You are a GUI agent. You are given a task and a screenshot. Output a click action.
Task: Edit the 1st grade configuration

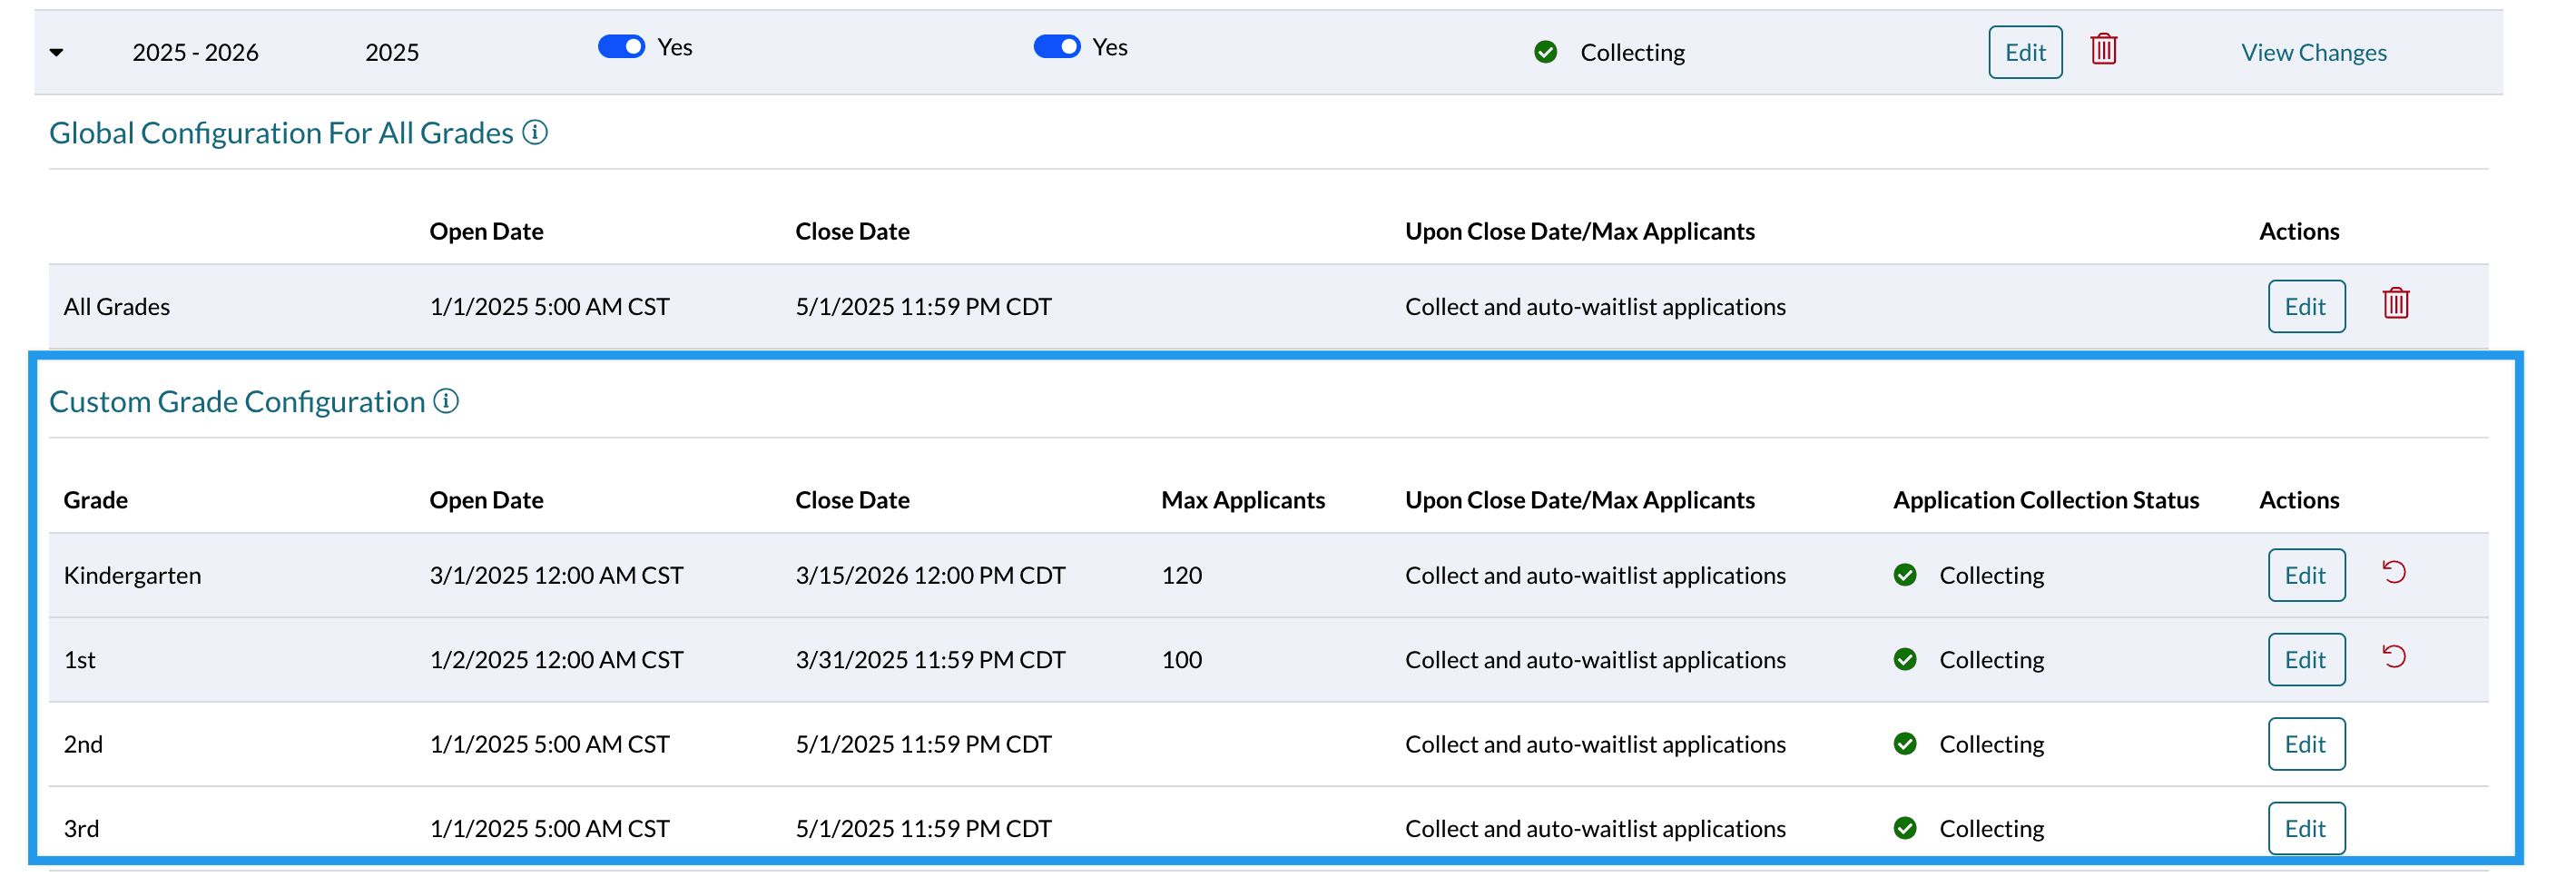(x=2305, y=660)
